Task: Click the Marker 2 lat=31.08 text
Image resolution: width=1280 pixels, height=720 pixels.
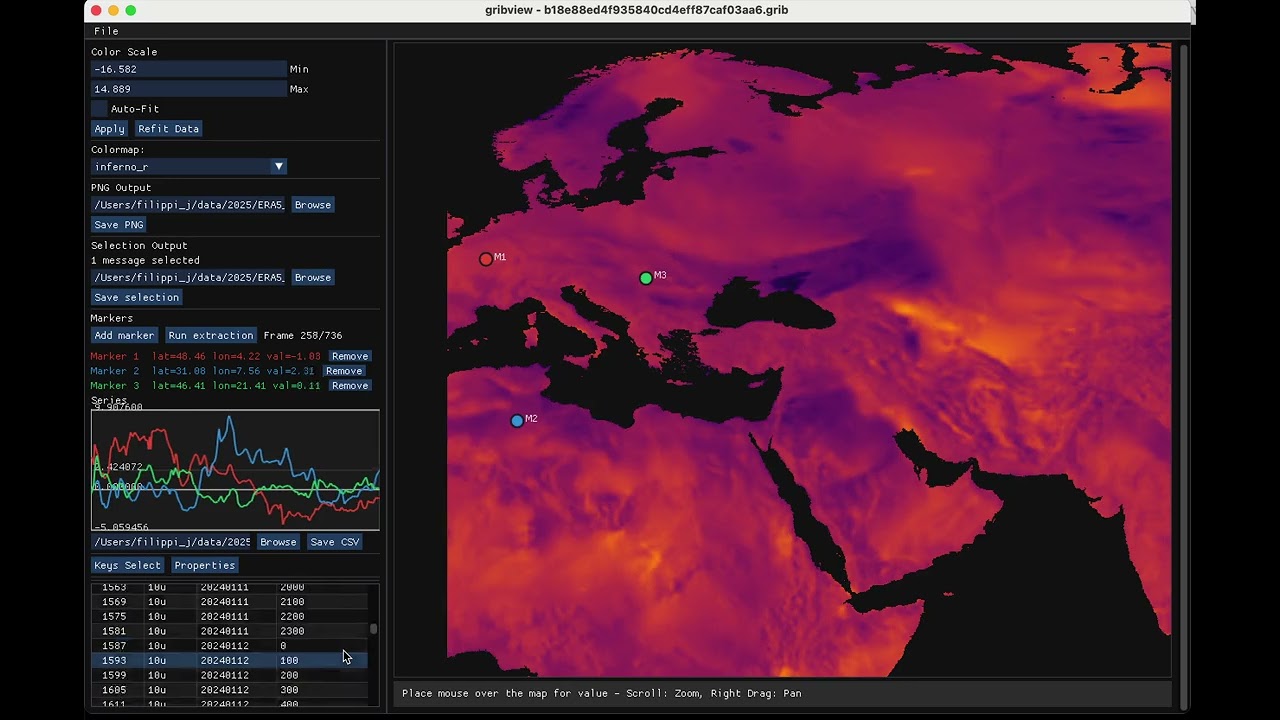Action: (202, 371)
